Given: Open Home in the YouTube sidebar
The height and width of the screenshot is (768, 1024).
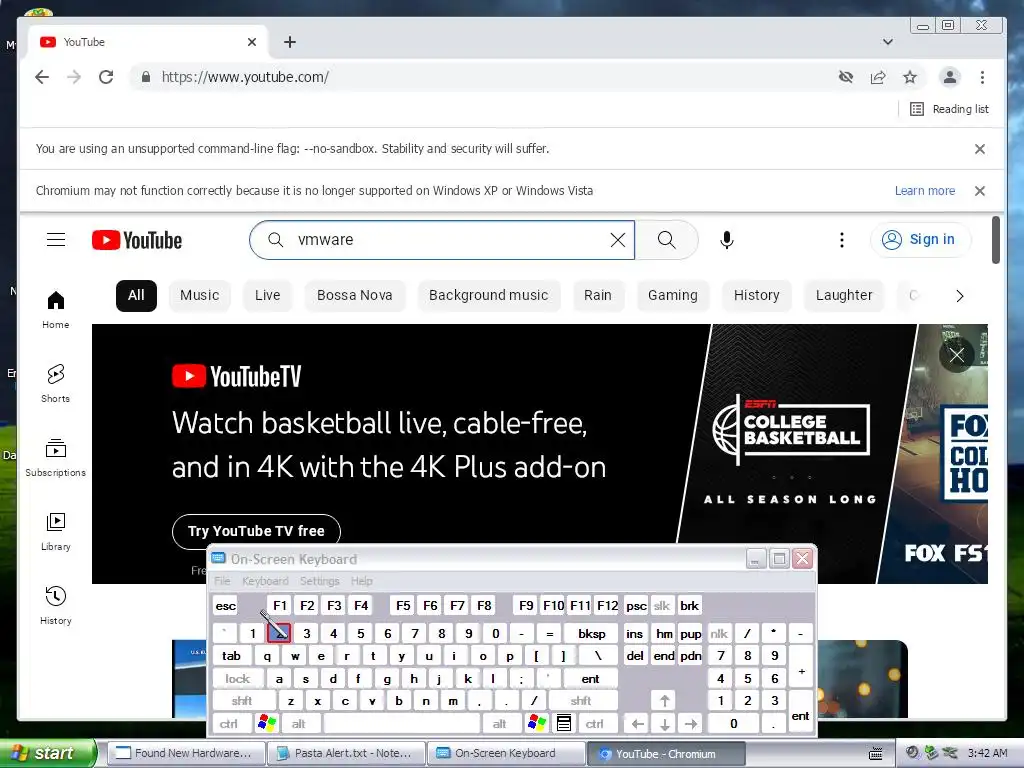Looking at the screenshot, I should coord(56,310).
